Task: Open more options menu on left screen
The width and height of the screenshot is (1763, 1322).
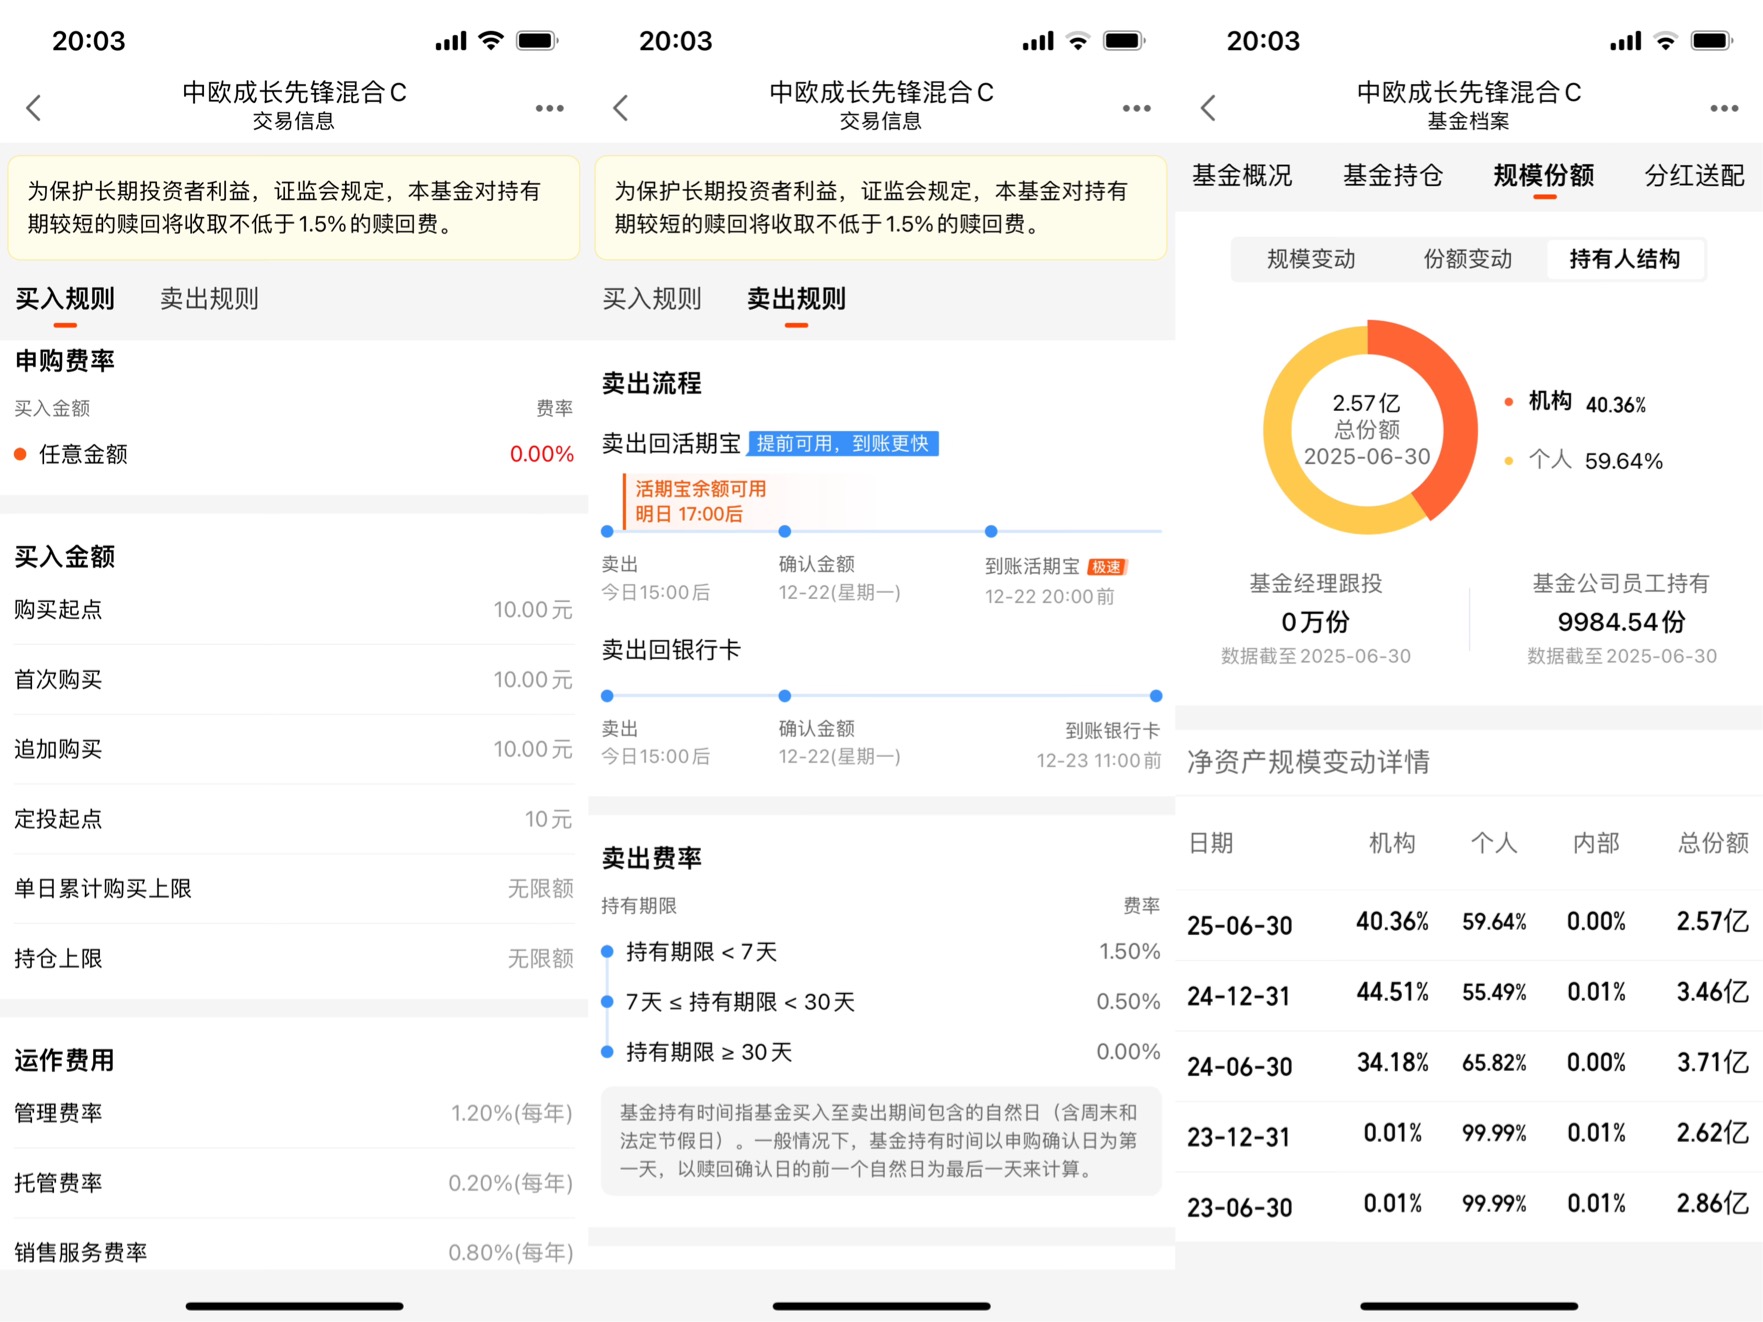Action: click(x=549, y=108)
